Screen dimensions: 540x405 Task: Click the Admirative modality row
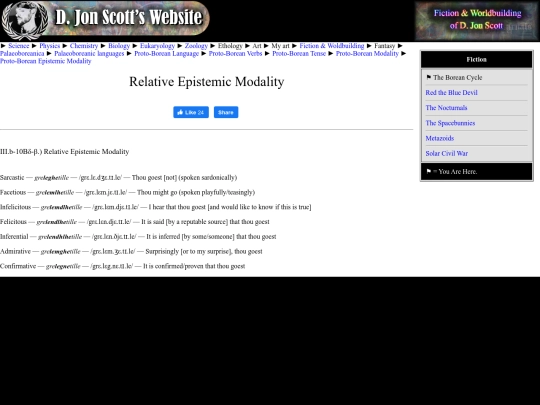click(x=131, y=251)
